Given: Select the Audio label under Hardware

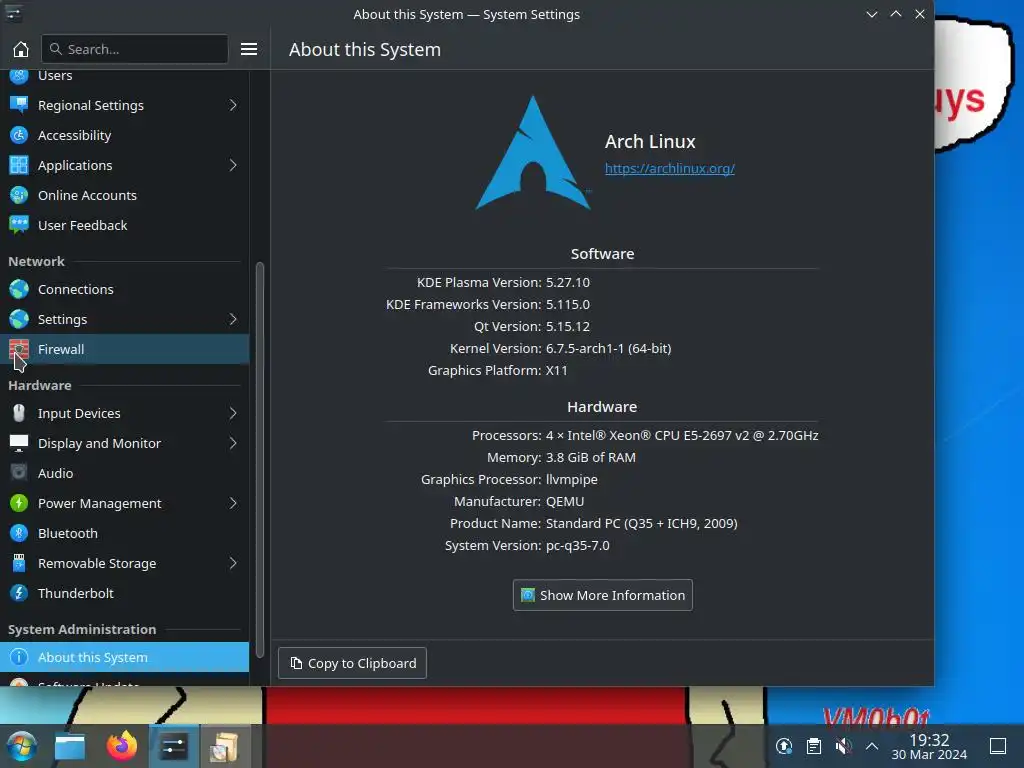Looking at the screenshot, I should pos(56,473).
